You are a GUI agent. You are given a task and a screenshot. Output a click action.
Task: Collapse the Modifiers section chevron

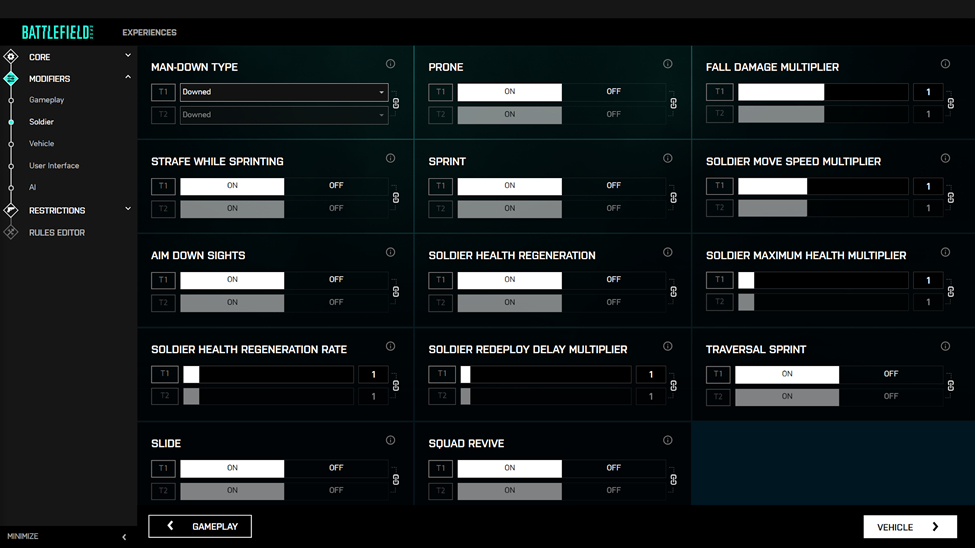128,78
